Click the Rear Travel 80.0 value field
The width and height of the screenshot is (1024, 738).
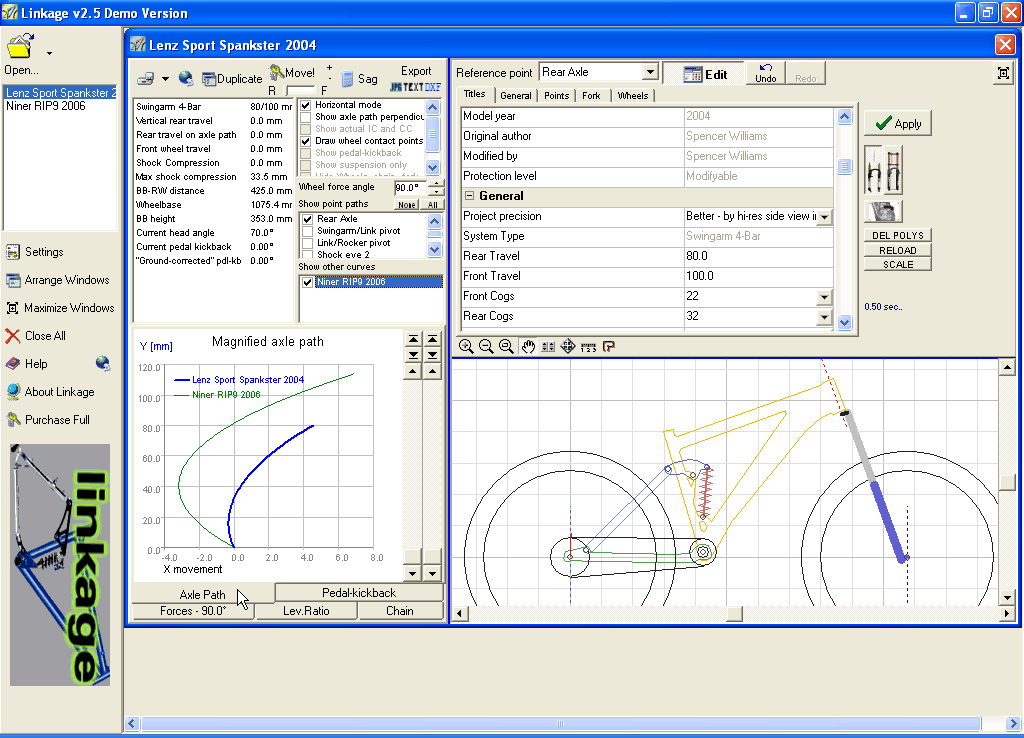pos(758,256)
